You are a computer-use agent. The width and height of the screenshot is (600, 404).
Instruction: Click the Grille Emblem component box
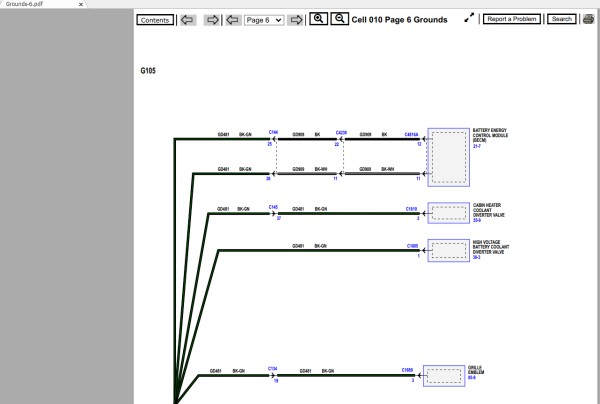point(444,376)
